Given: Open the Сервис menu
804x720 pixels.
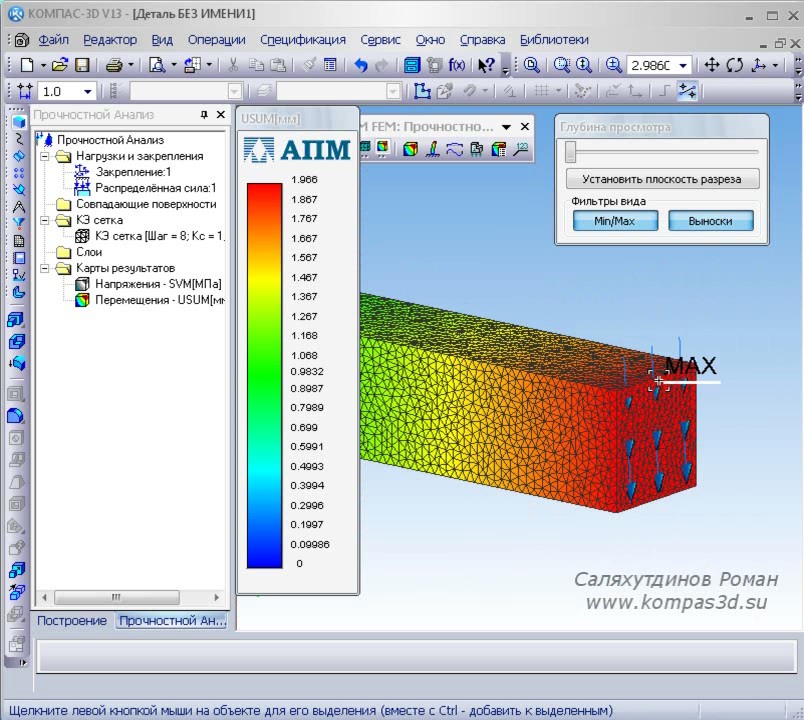Looking at the screenshot, I should 380,40.
